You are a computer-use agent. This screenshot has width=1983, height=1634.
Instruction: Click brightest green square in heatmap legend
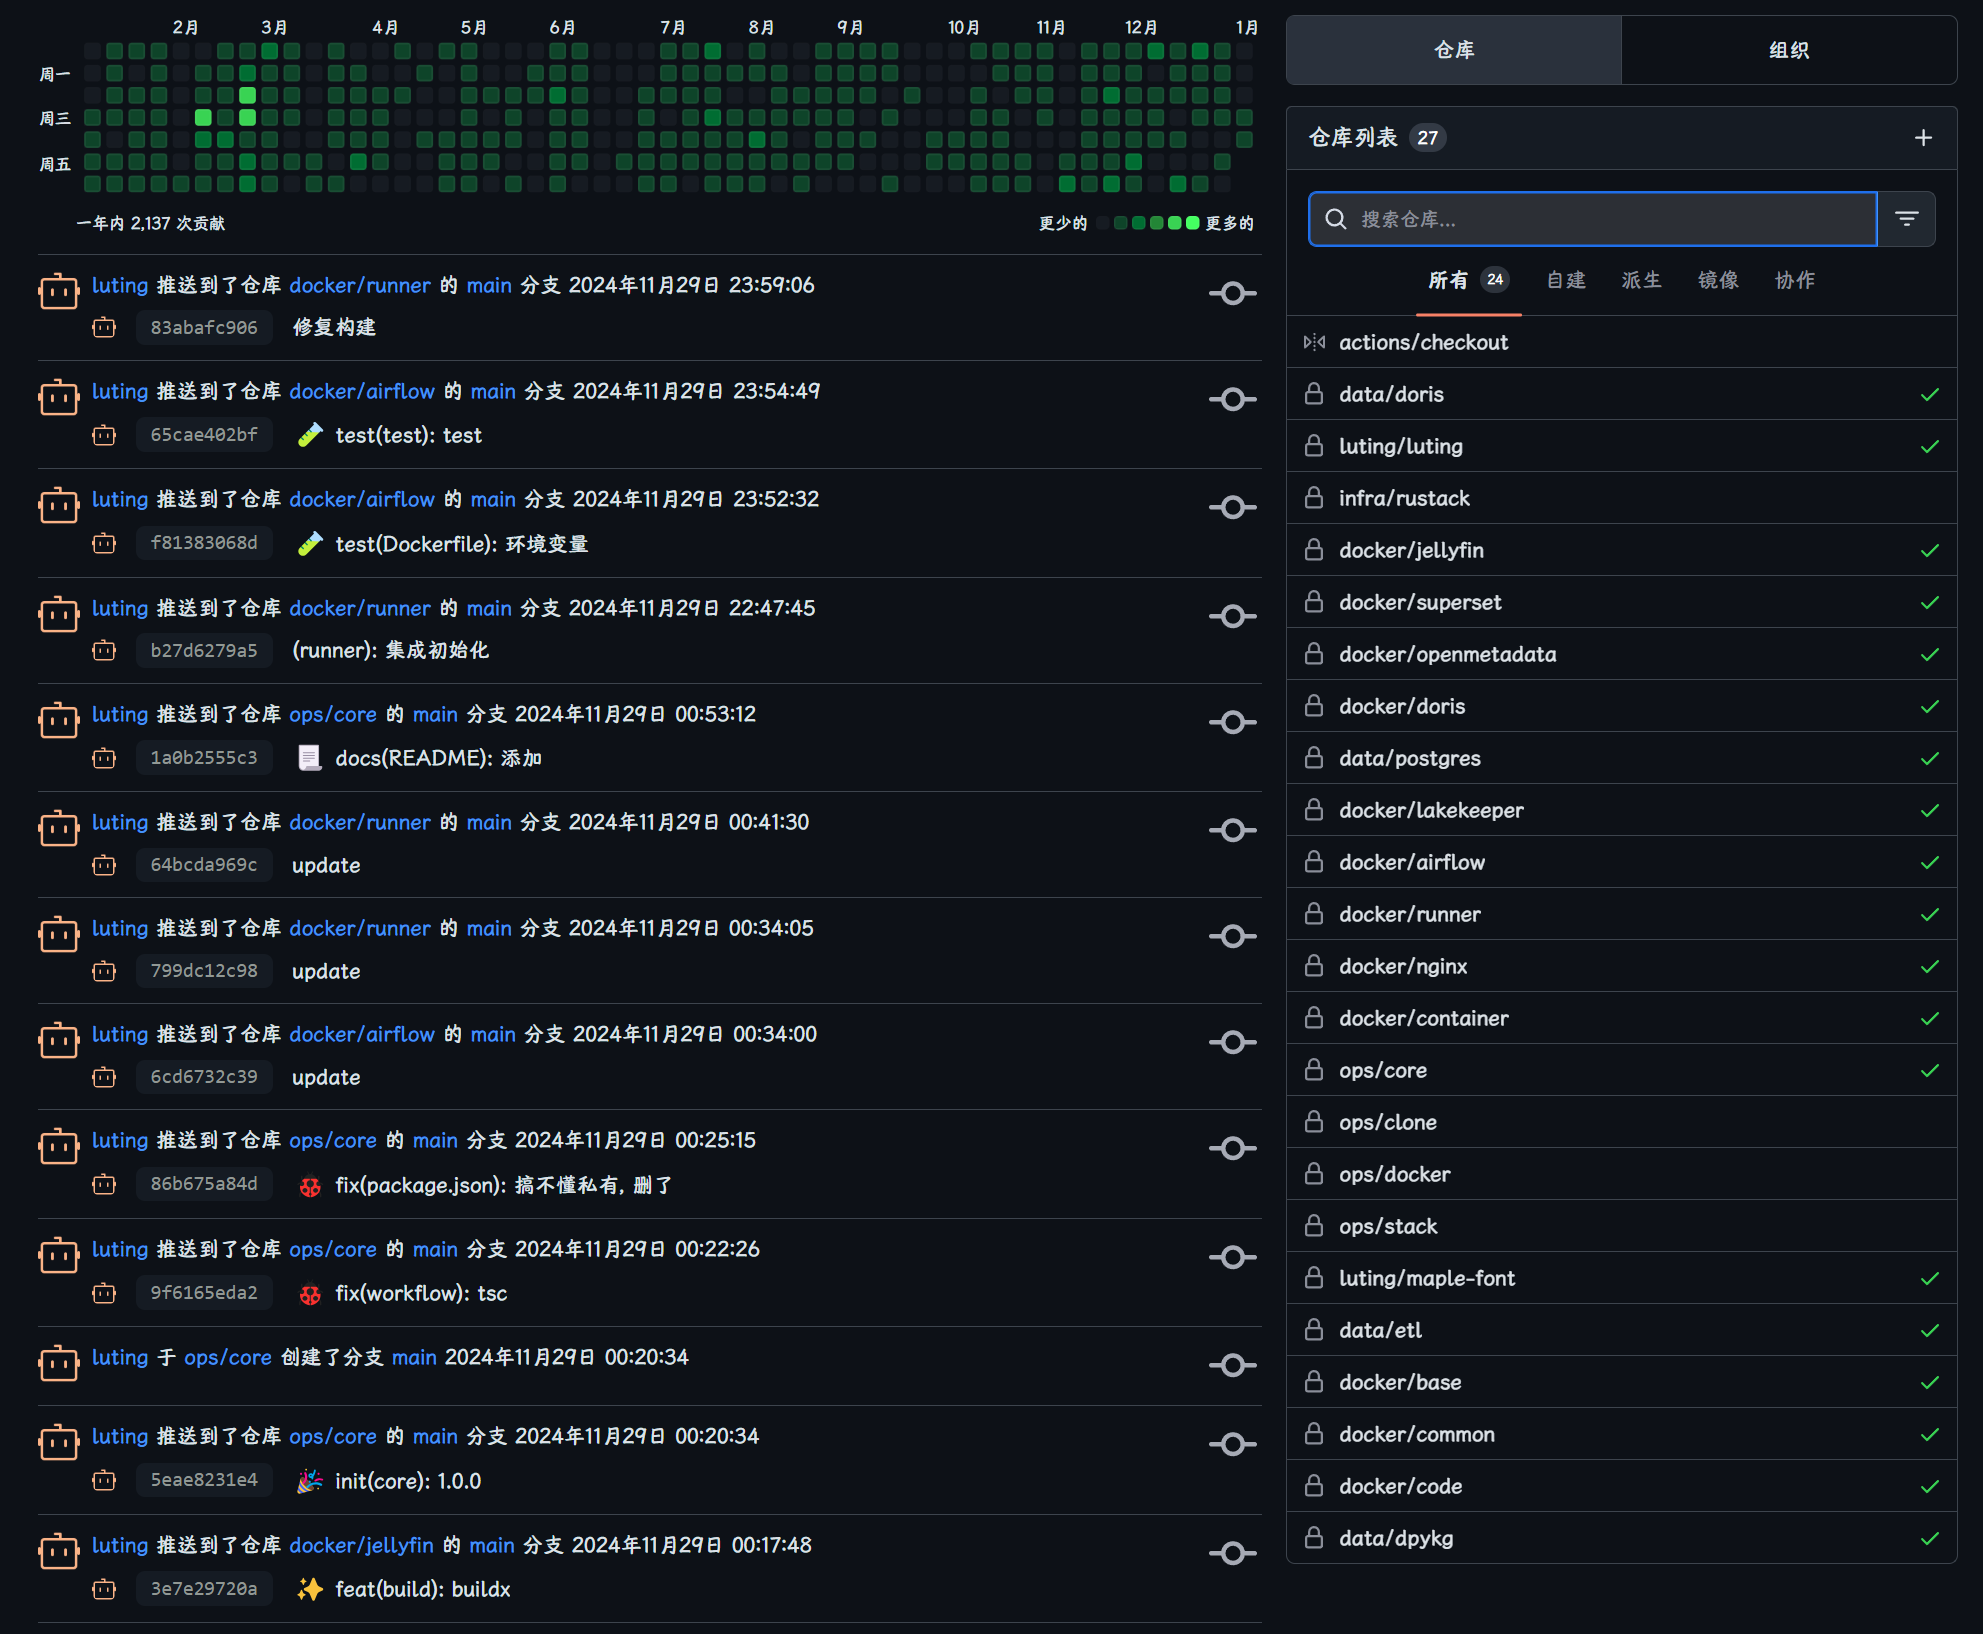pos(1192,223)
